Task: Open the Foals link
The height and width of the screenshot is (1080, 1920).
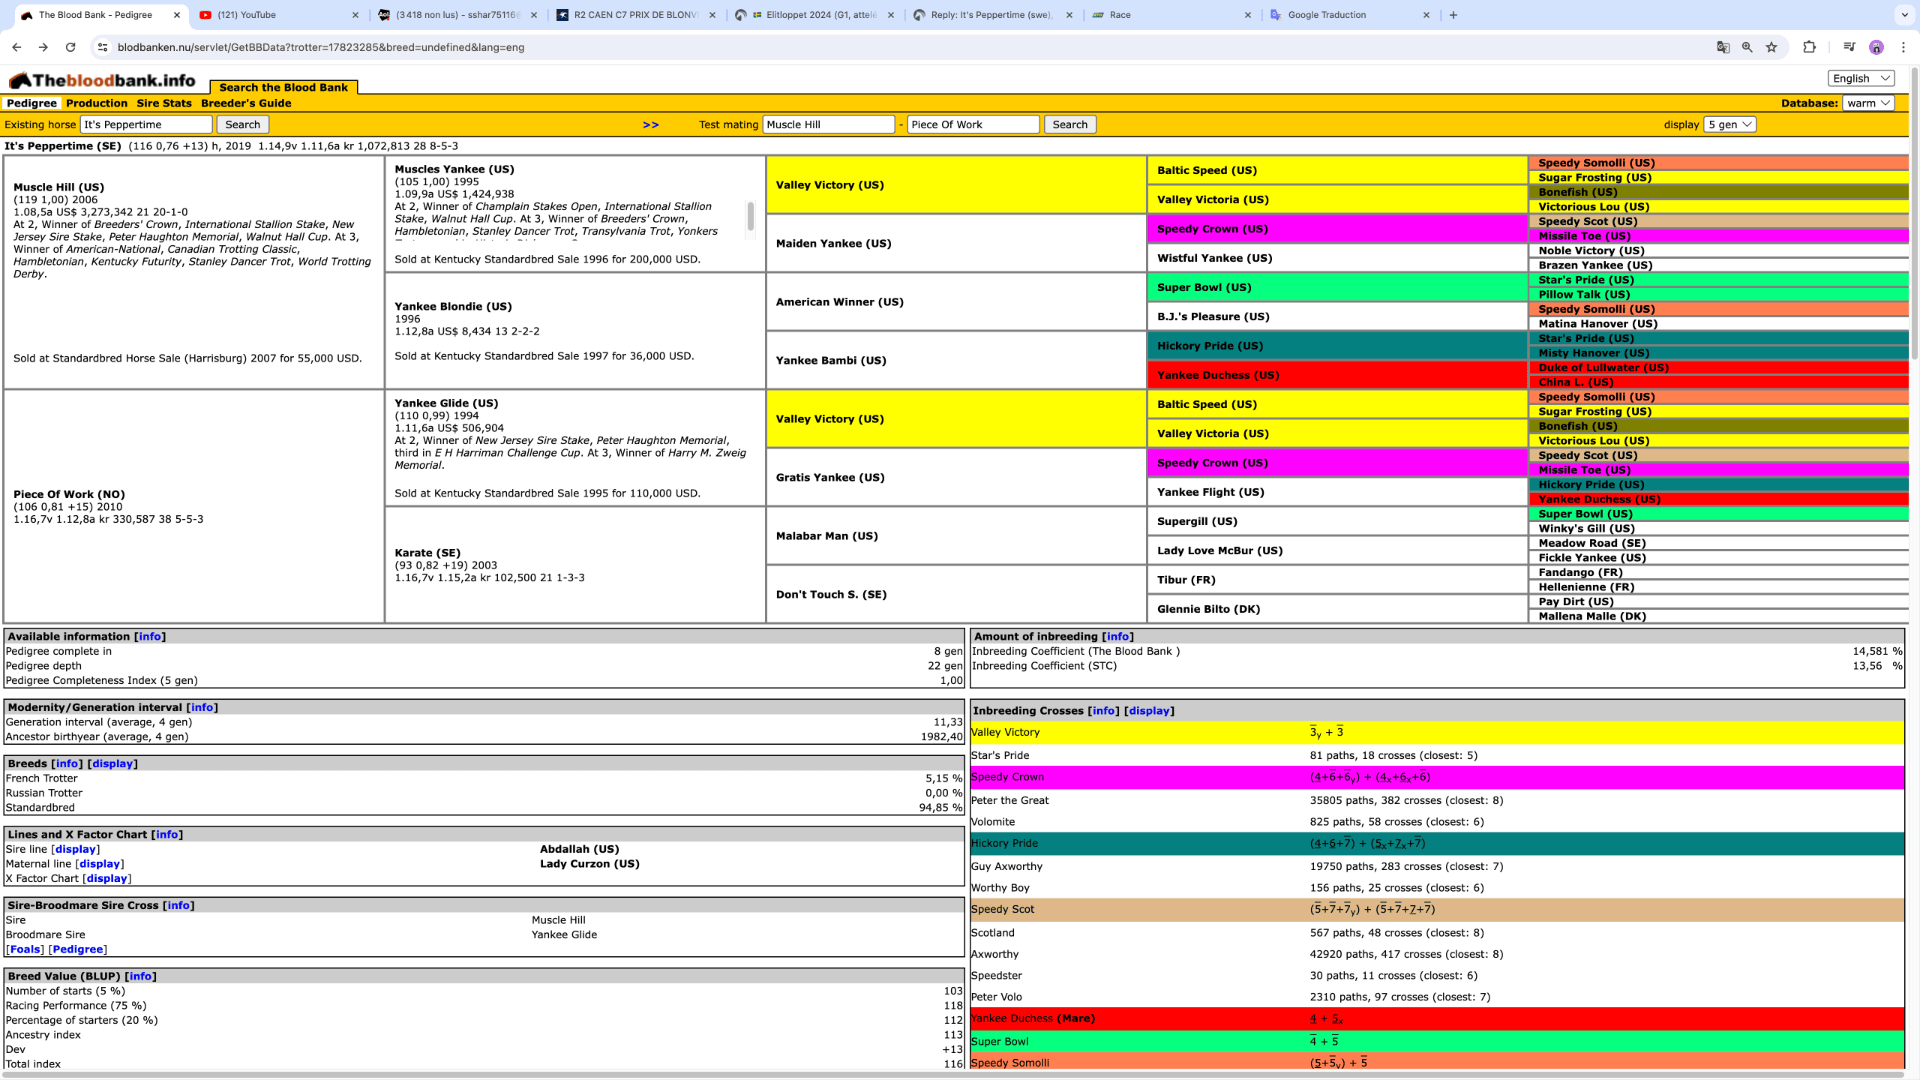Action: click(25, 950)
